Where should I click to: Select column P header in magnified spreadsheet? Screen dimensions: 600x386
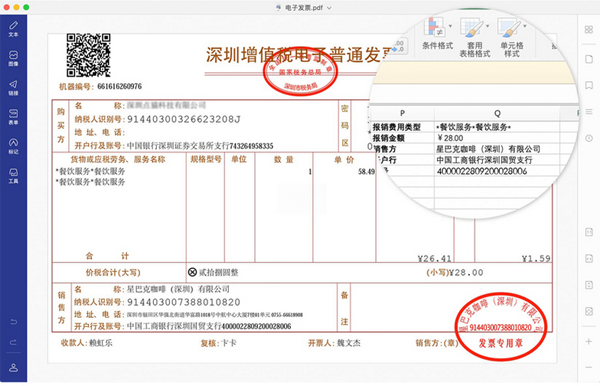click(402, 113)
